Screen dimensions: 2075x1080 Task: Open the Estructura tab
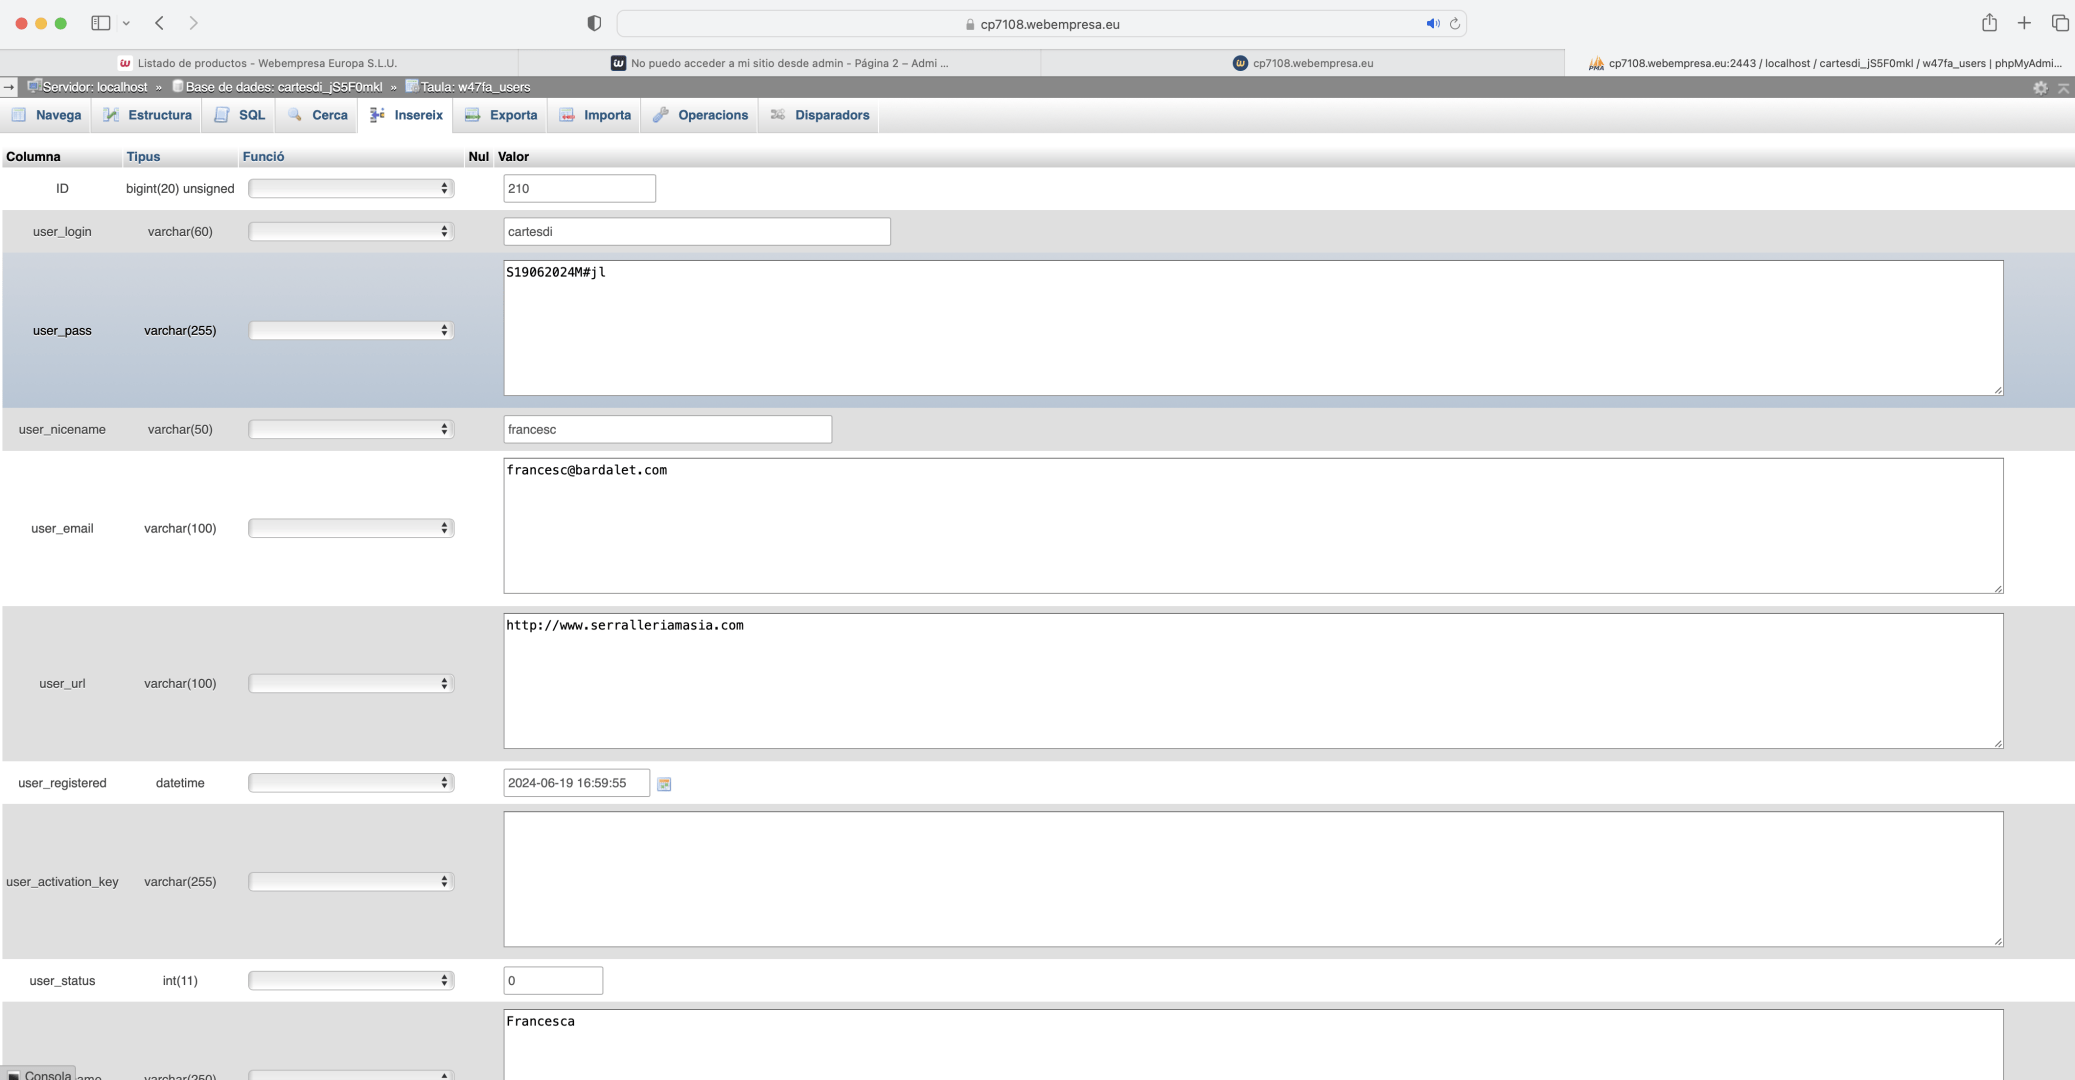[x=148, y=115]
